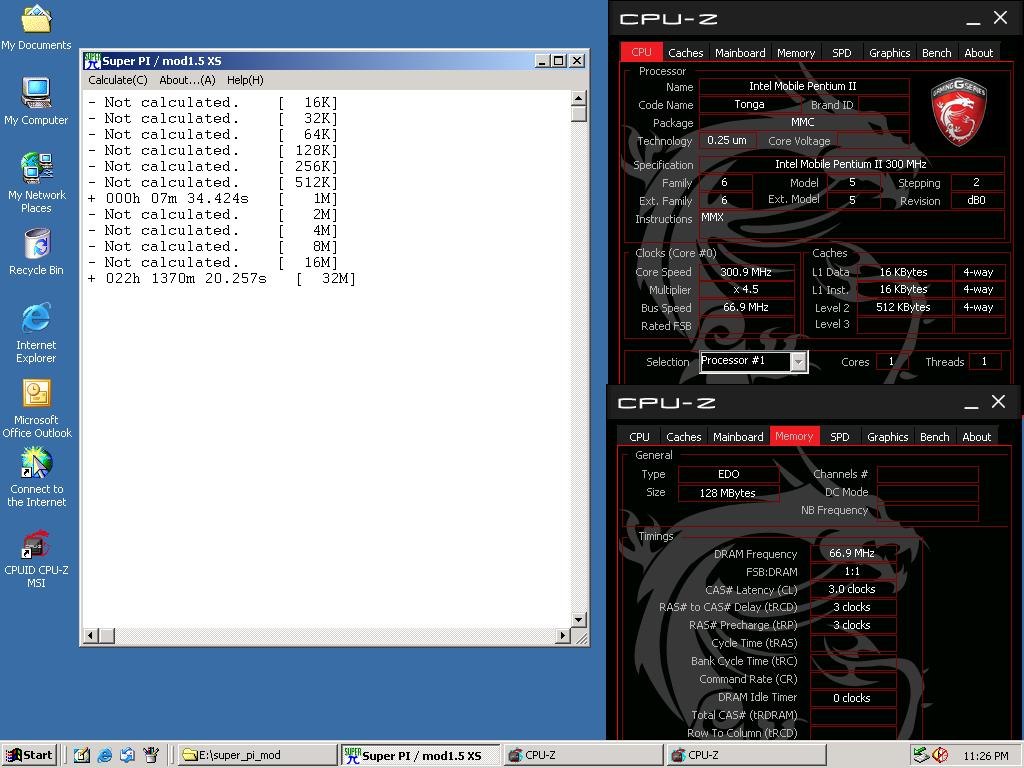
Task: Click the memory Type field showing EDO
Action: coord(729,474)
